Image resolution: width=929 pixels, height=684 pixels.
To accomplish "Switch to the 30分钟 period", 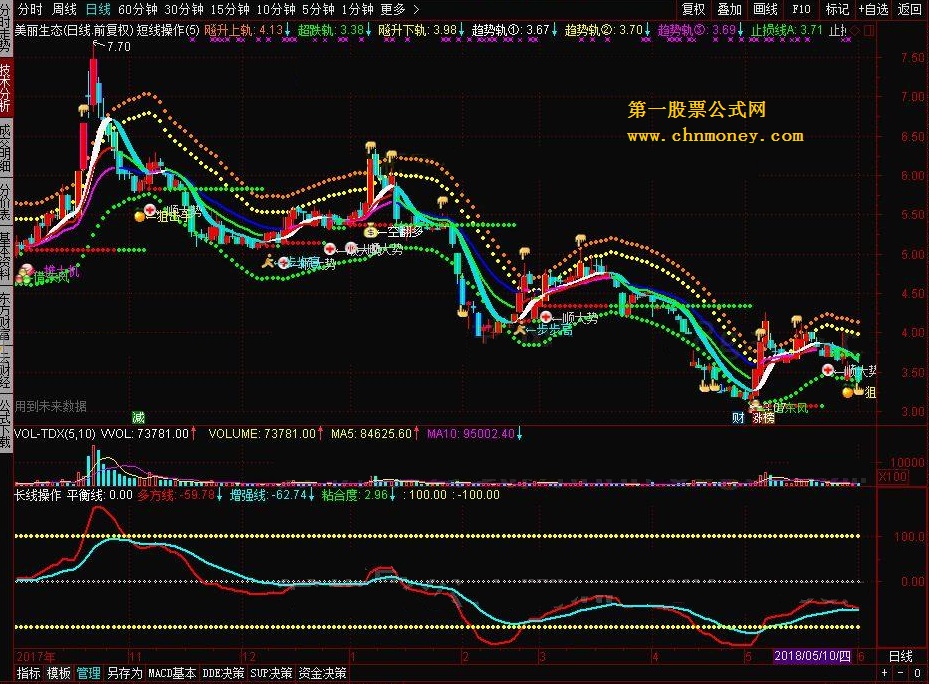I will [184, 9].
